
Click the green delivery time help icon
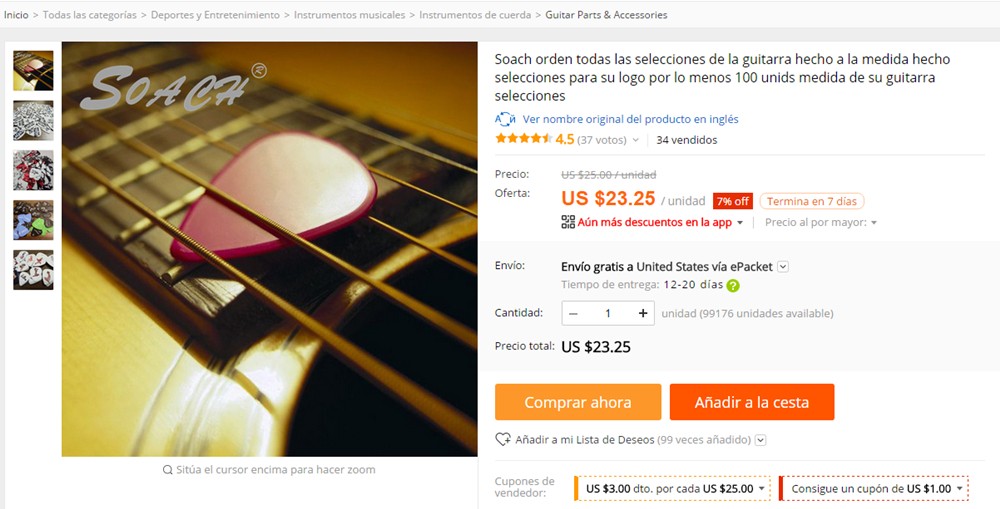point(733,286)
